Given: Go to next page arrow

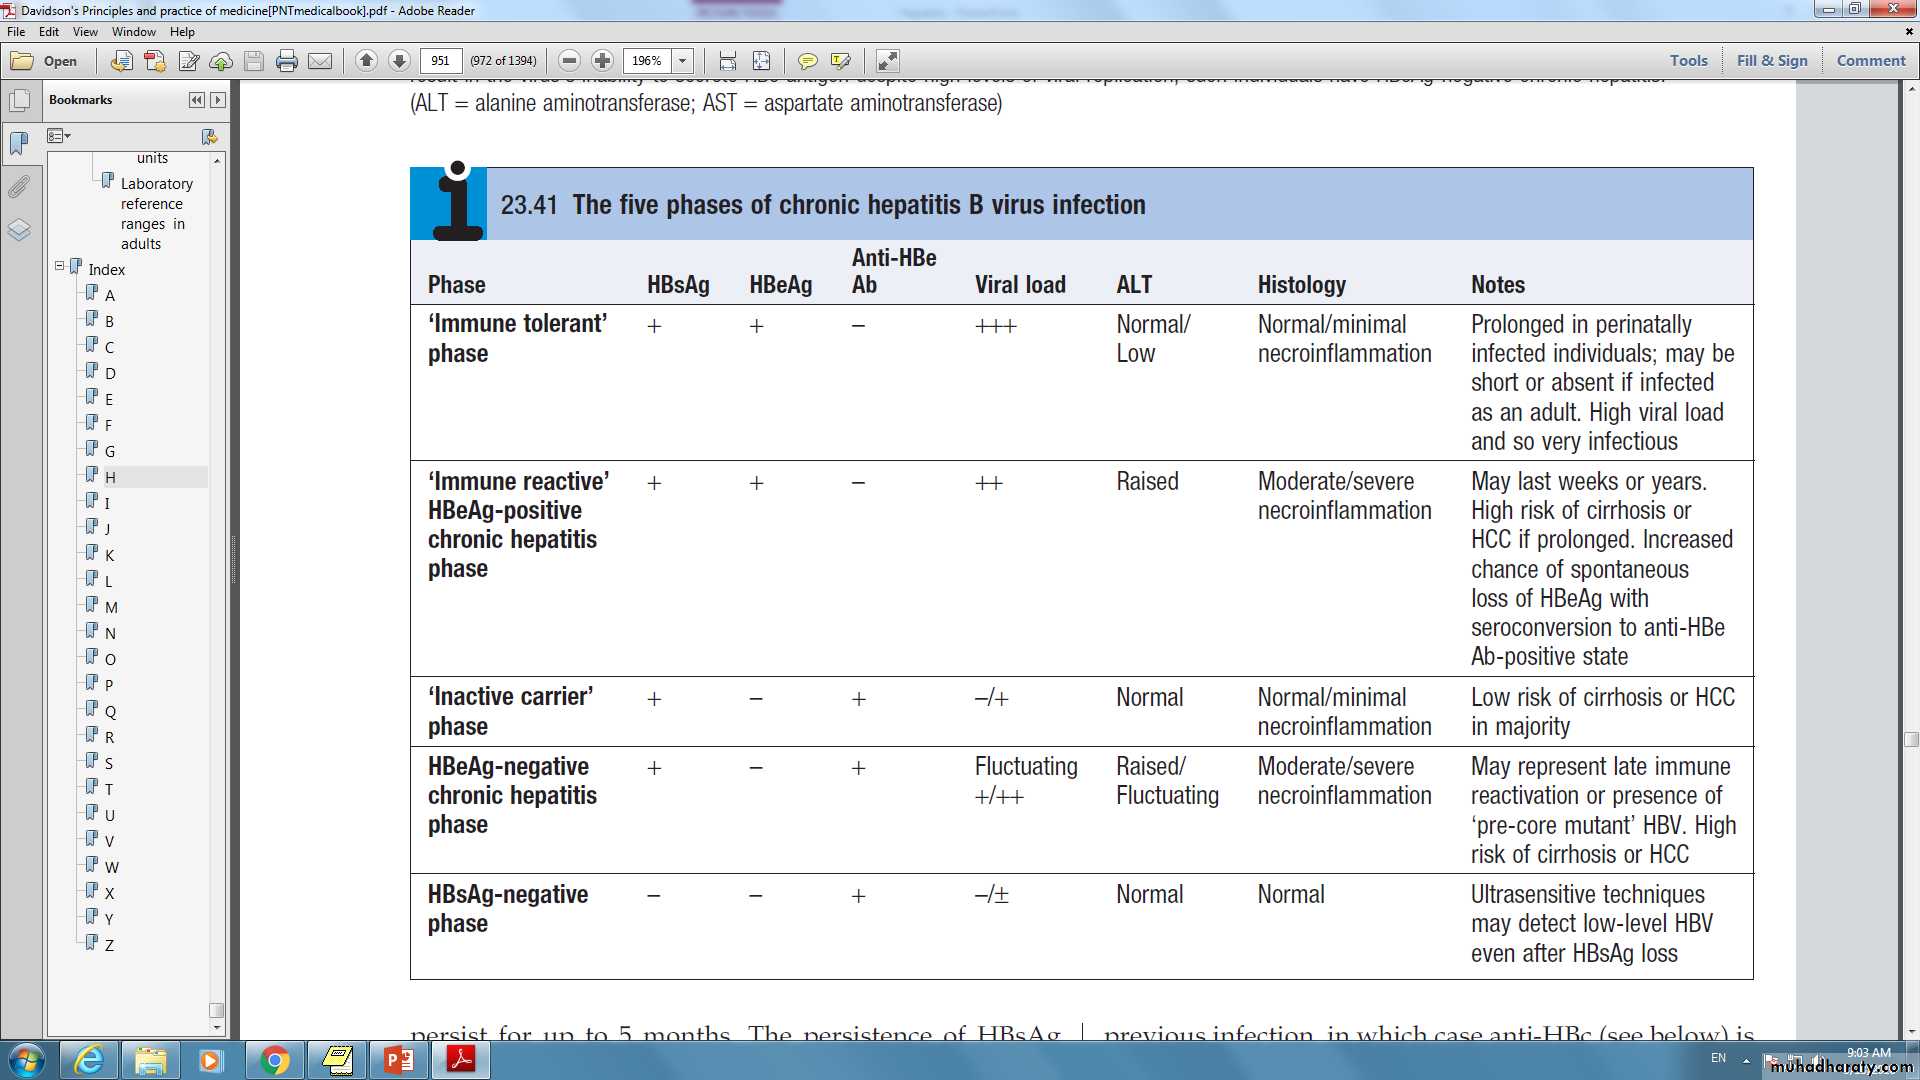Looking at the screenshot, I should coord(399,61).
